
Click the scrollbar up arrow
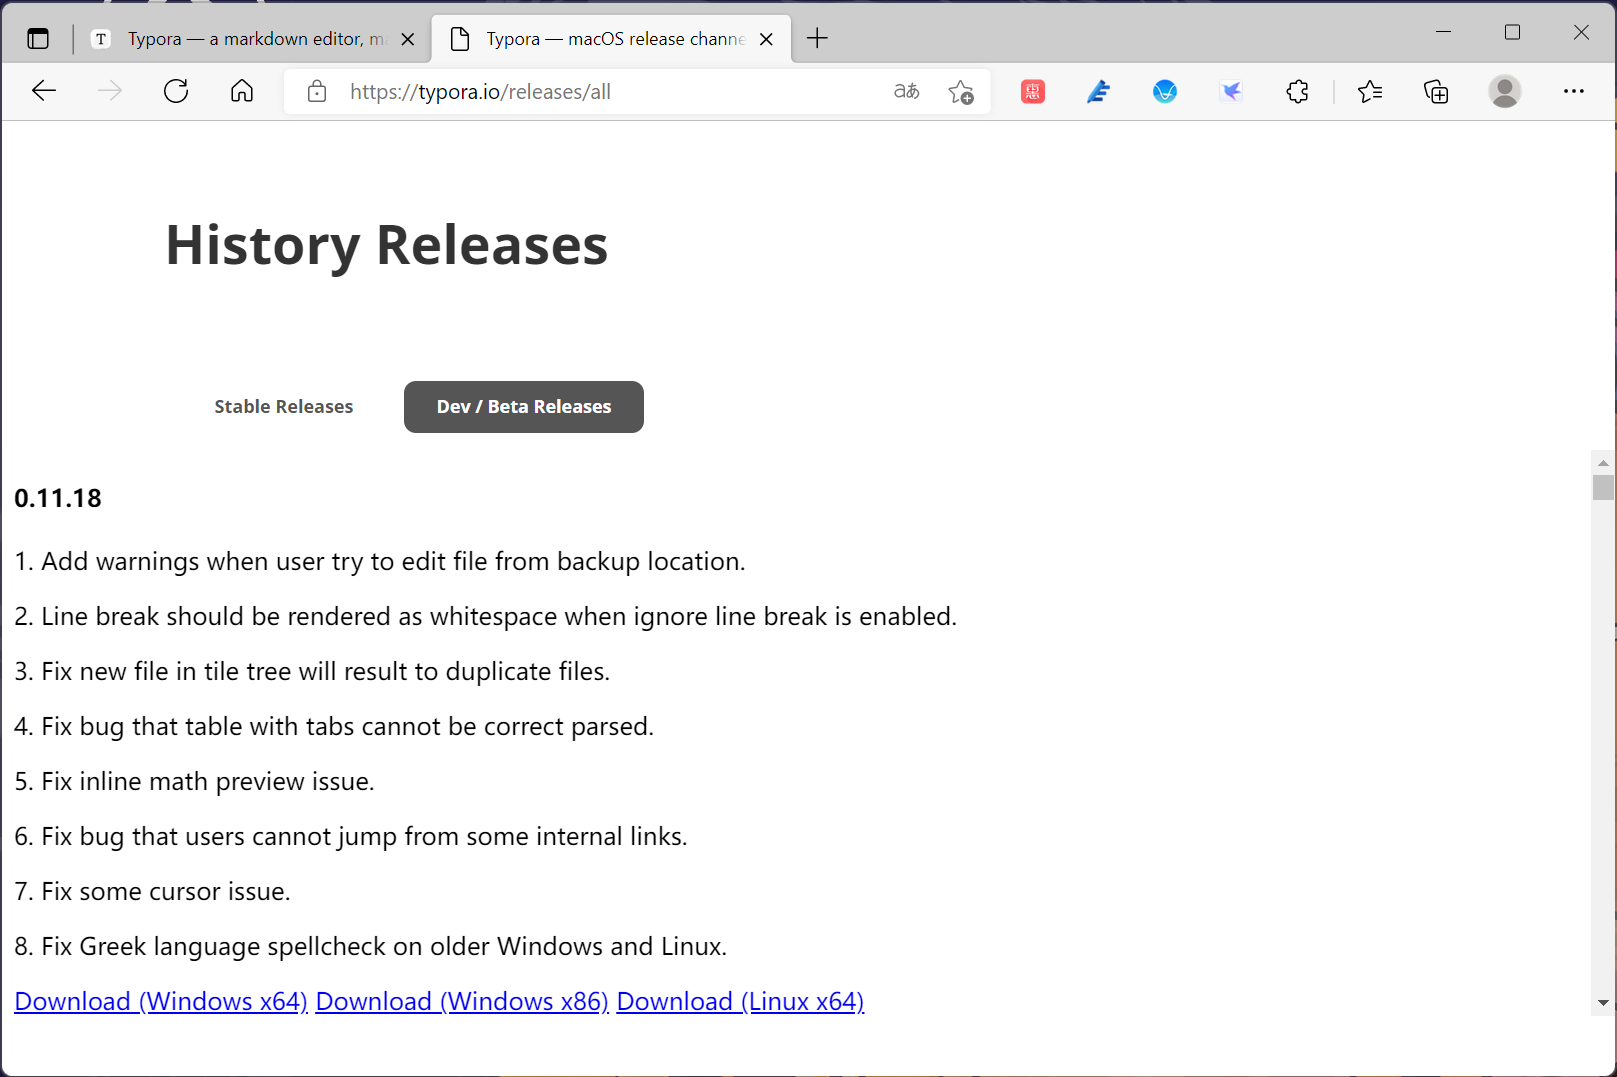point(1603,463)
